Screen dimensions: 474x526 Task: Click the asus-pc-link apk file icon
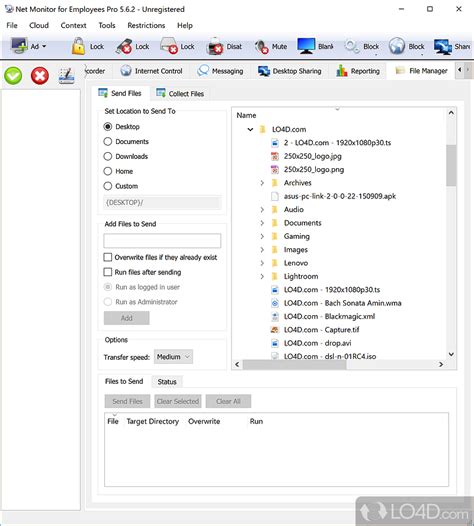click(275, 196)
